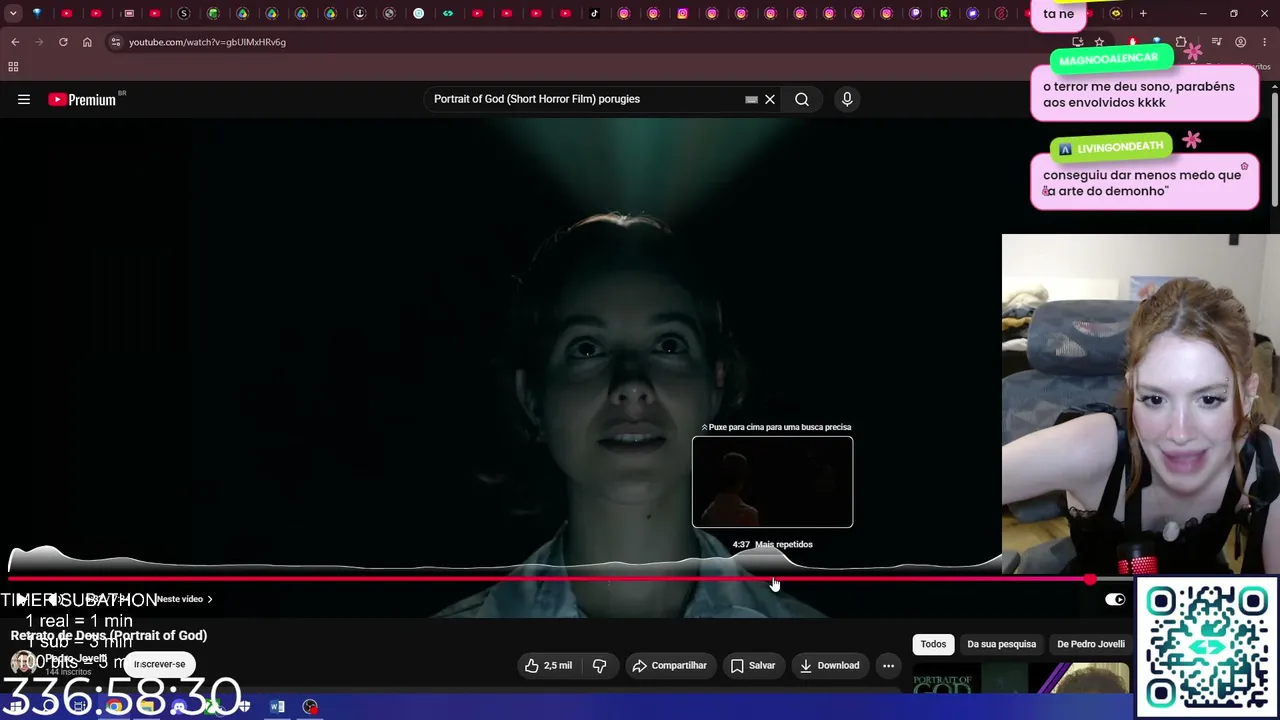Subscribe using the Inscrever-se button
Screen dimensions: 1280x720
click(x=160, y=664)
